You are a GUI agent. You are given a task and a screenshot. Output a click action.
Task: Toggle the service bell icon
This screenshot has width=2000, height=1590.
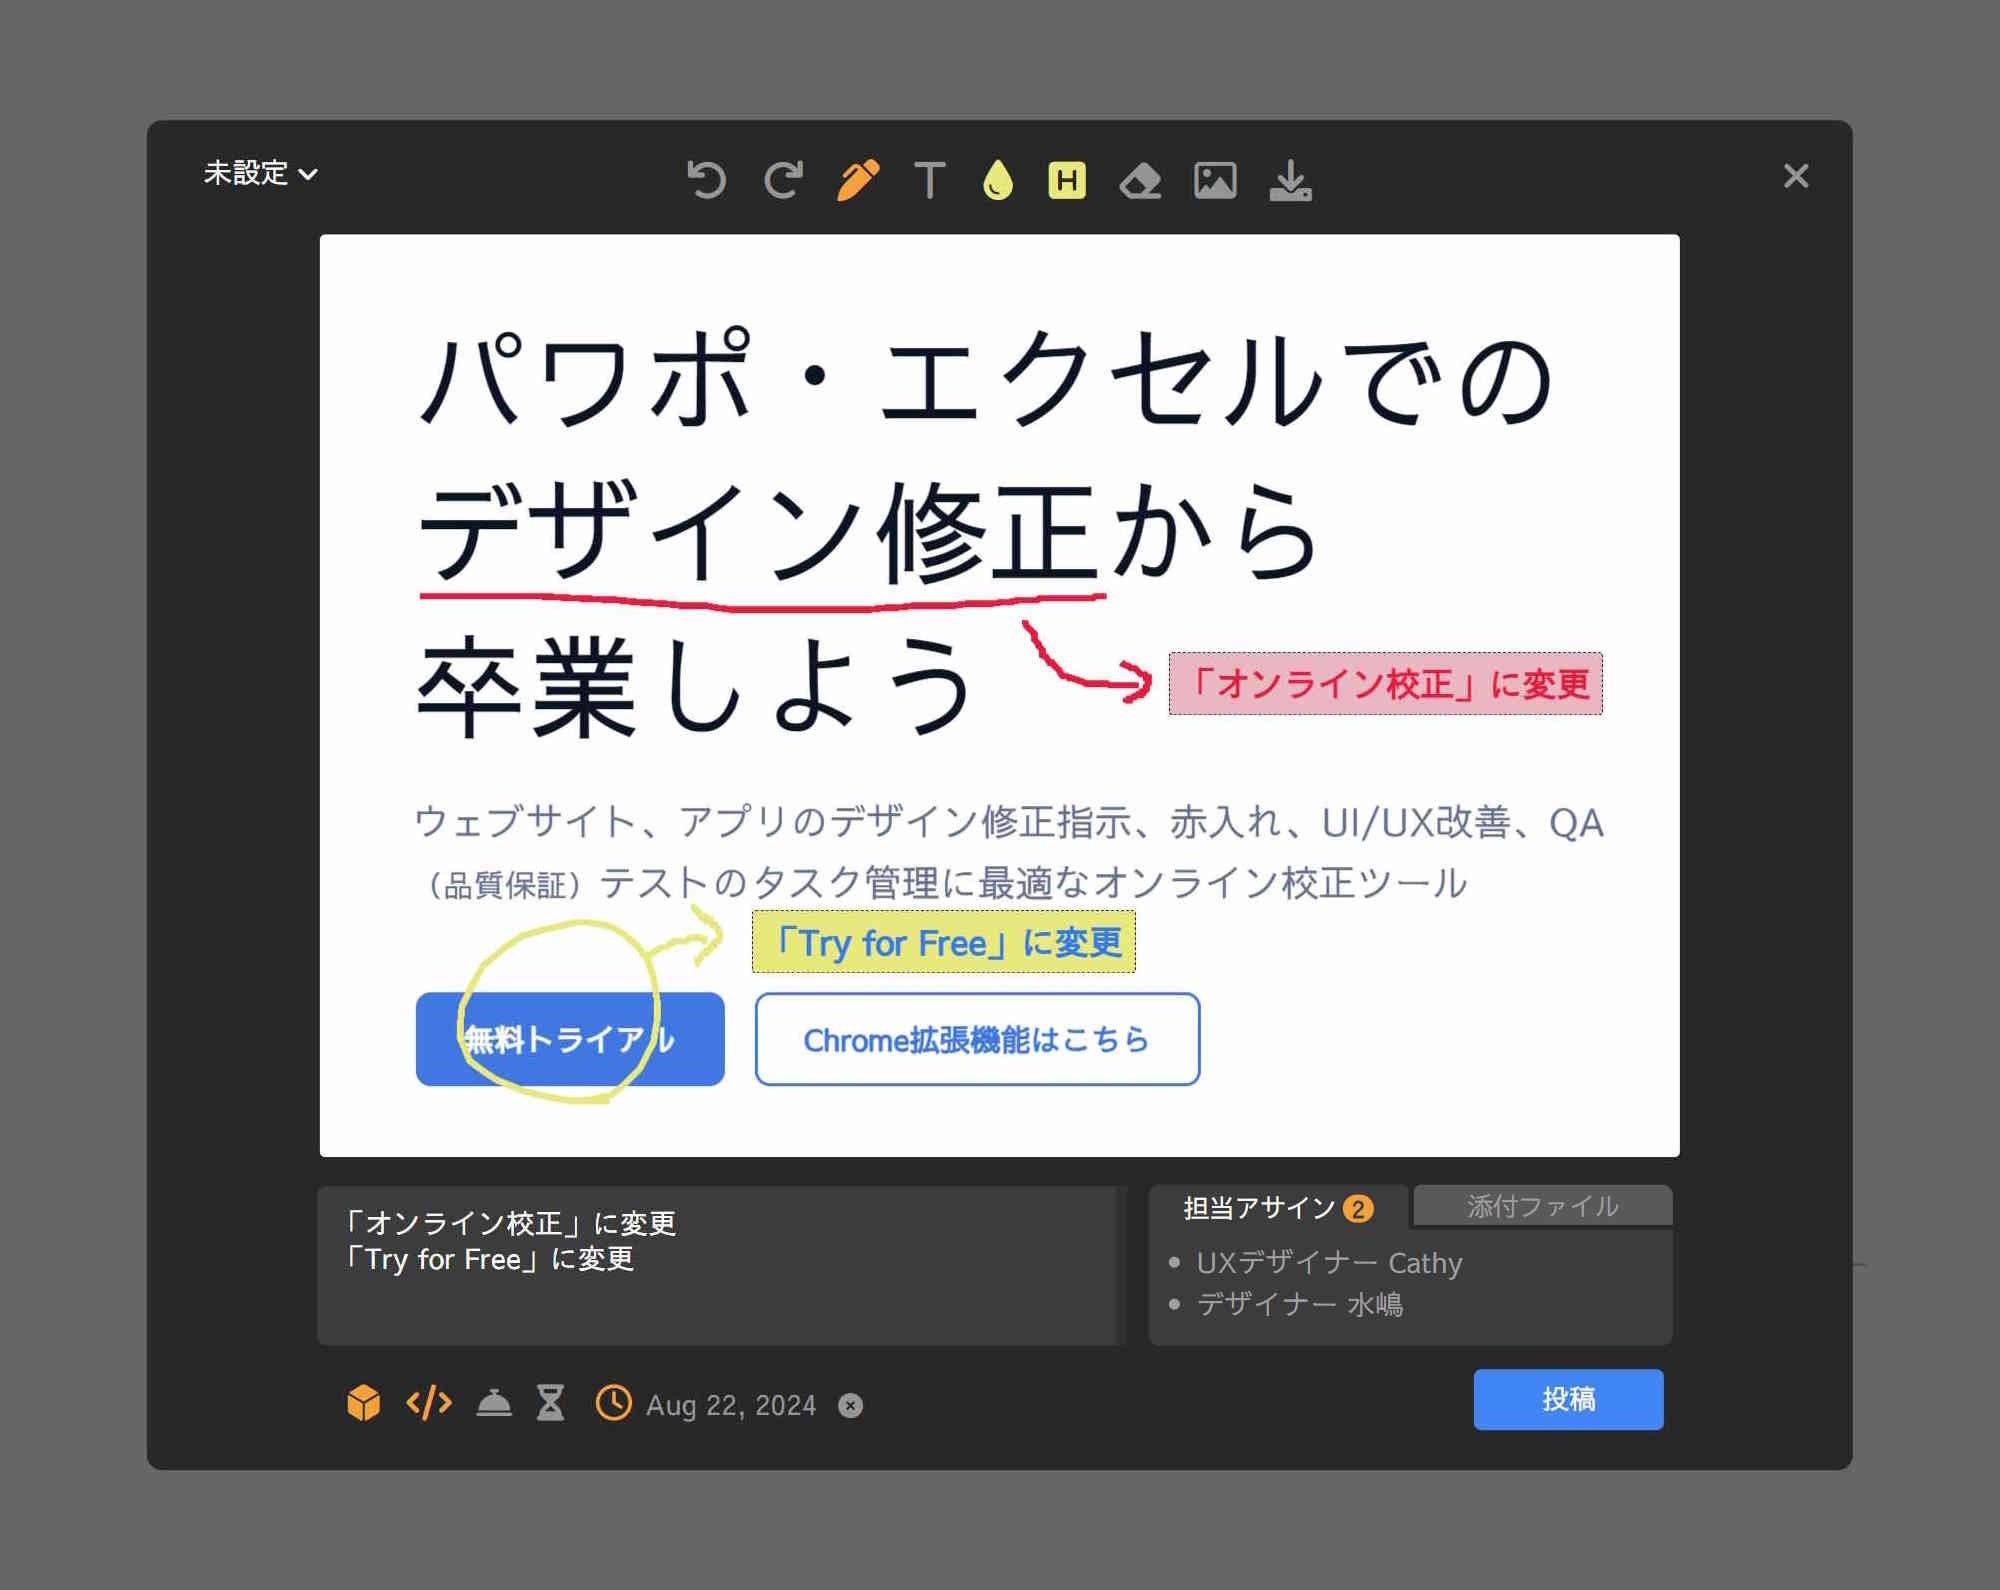tap(494, 1403)
